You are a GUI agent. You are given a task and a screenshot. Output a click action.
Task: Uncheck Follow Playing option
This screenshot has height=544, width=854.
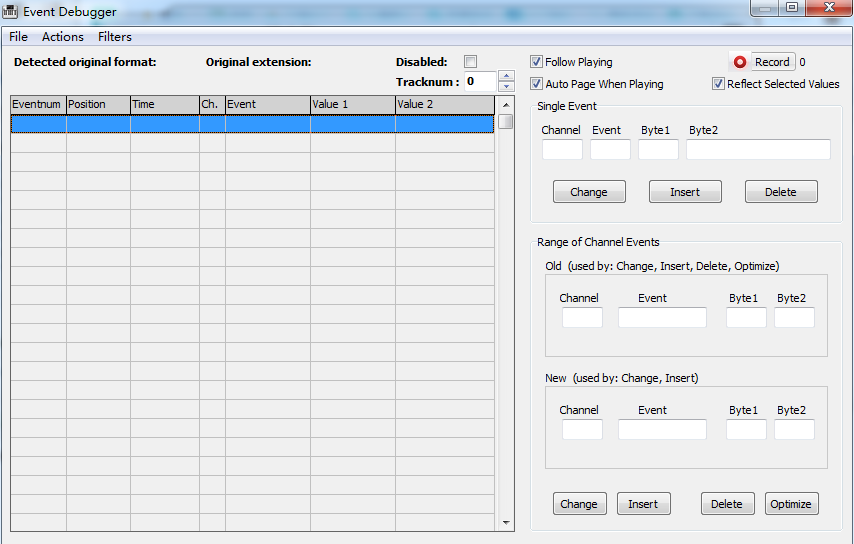point(537,62)
